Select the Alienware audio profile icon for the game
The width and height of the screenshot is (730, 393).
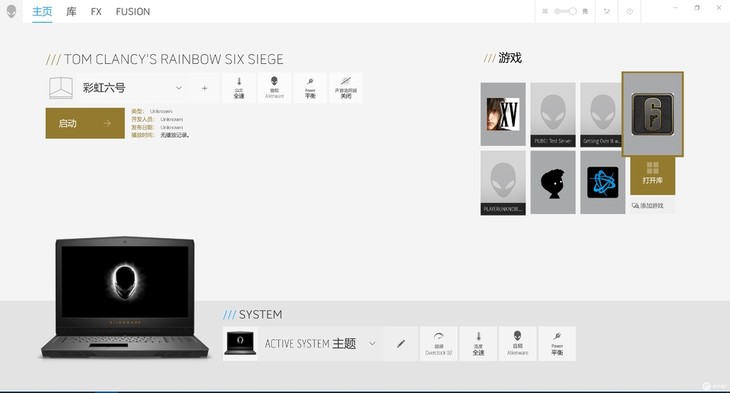point(274,88)
